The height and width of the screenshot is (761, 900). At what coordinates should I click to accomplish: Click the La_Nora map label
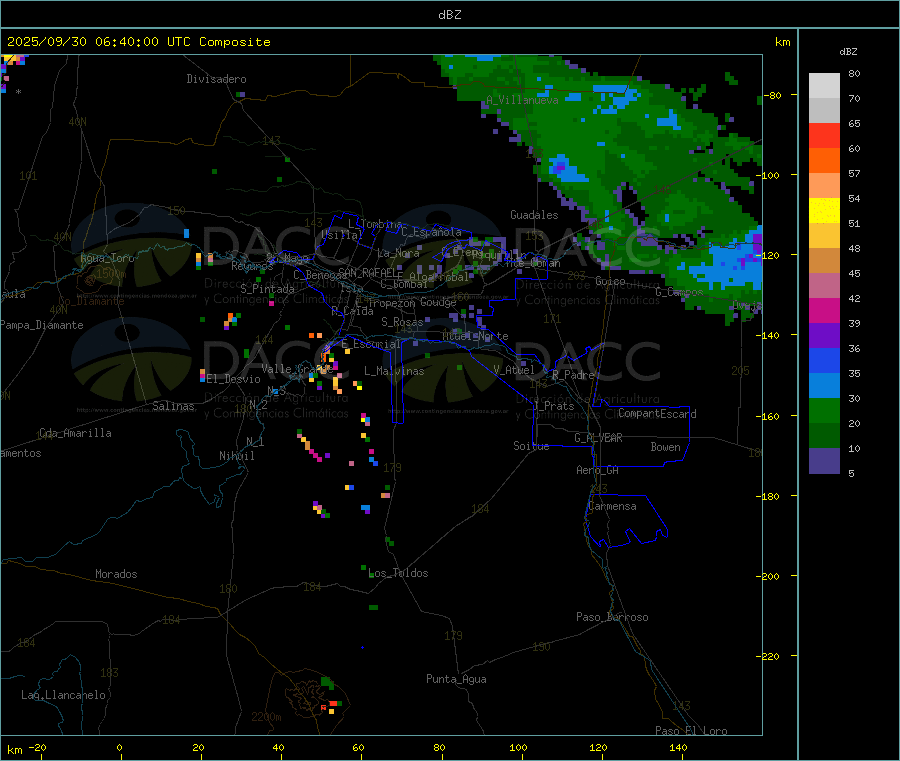coord(398,253)
